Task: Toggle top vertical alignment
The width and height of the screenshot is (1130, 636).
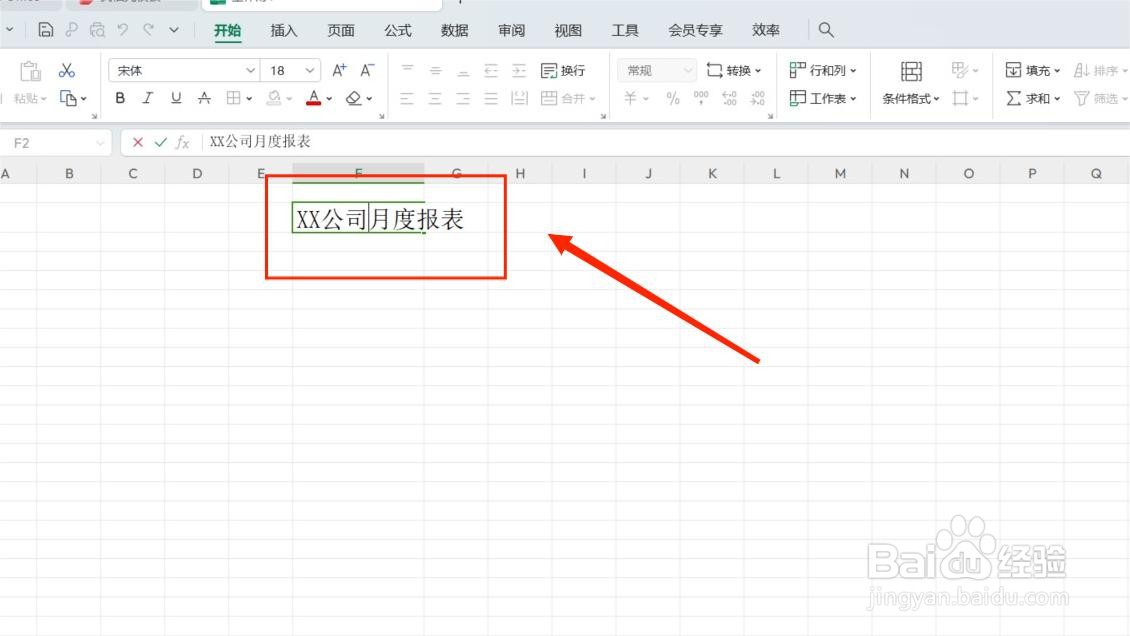Action: (x=407, y=70)
